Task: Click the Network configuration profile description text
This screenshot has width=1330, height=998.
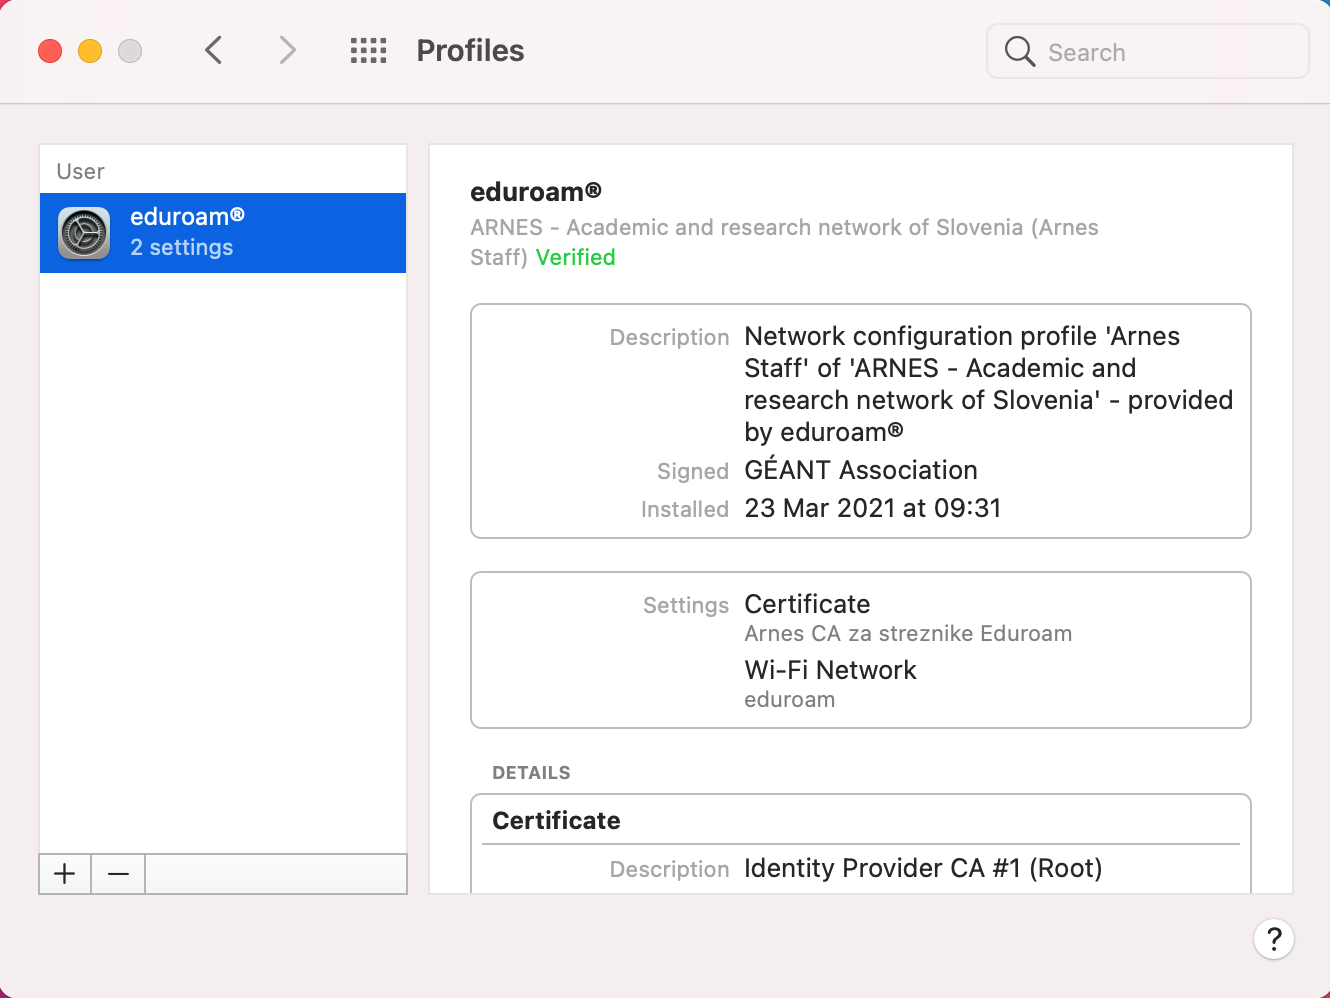Action: (x=988, y=384)
